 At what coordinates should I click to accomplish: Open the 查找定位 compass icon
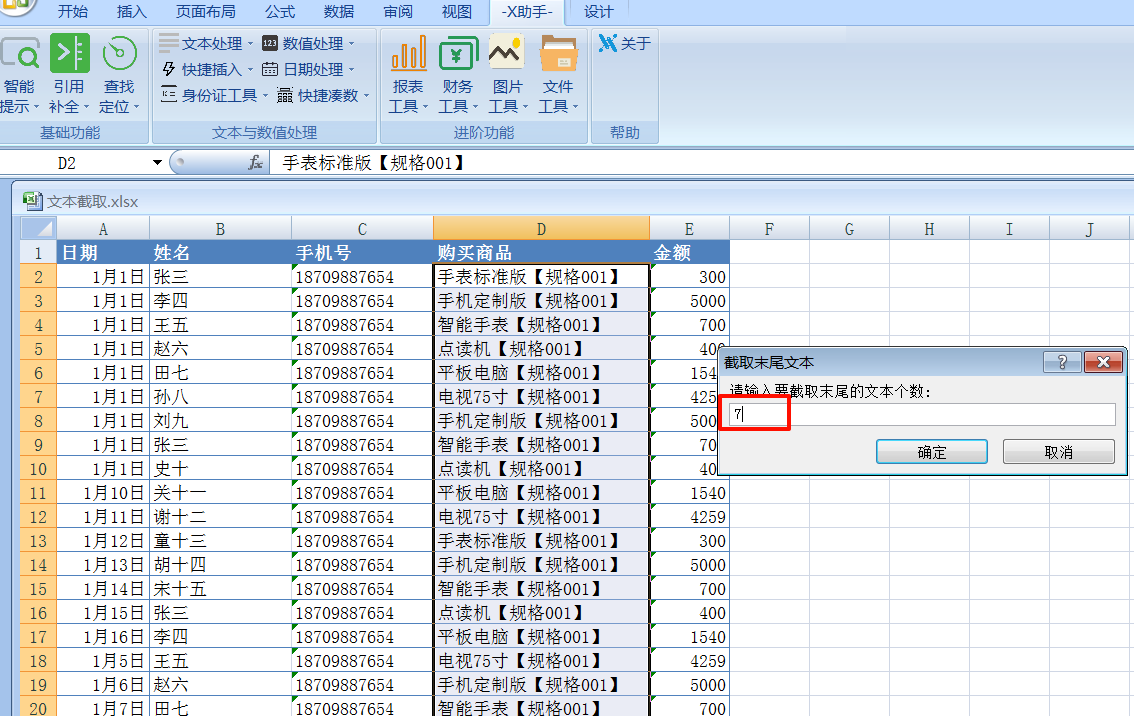click(119, 54)
